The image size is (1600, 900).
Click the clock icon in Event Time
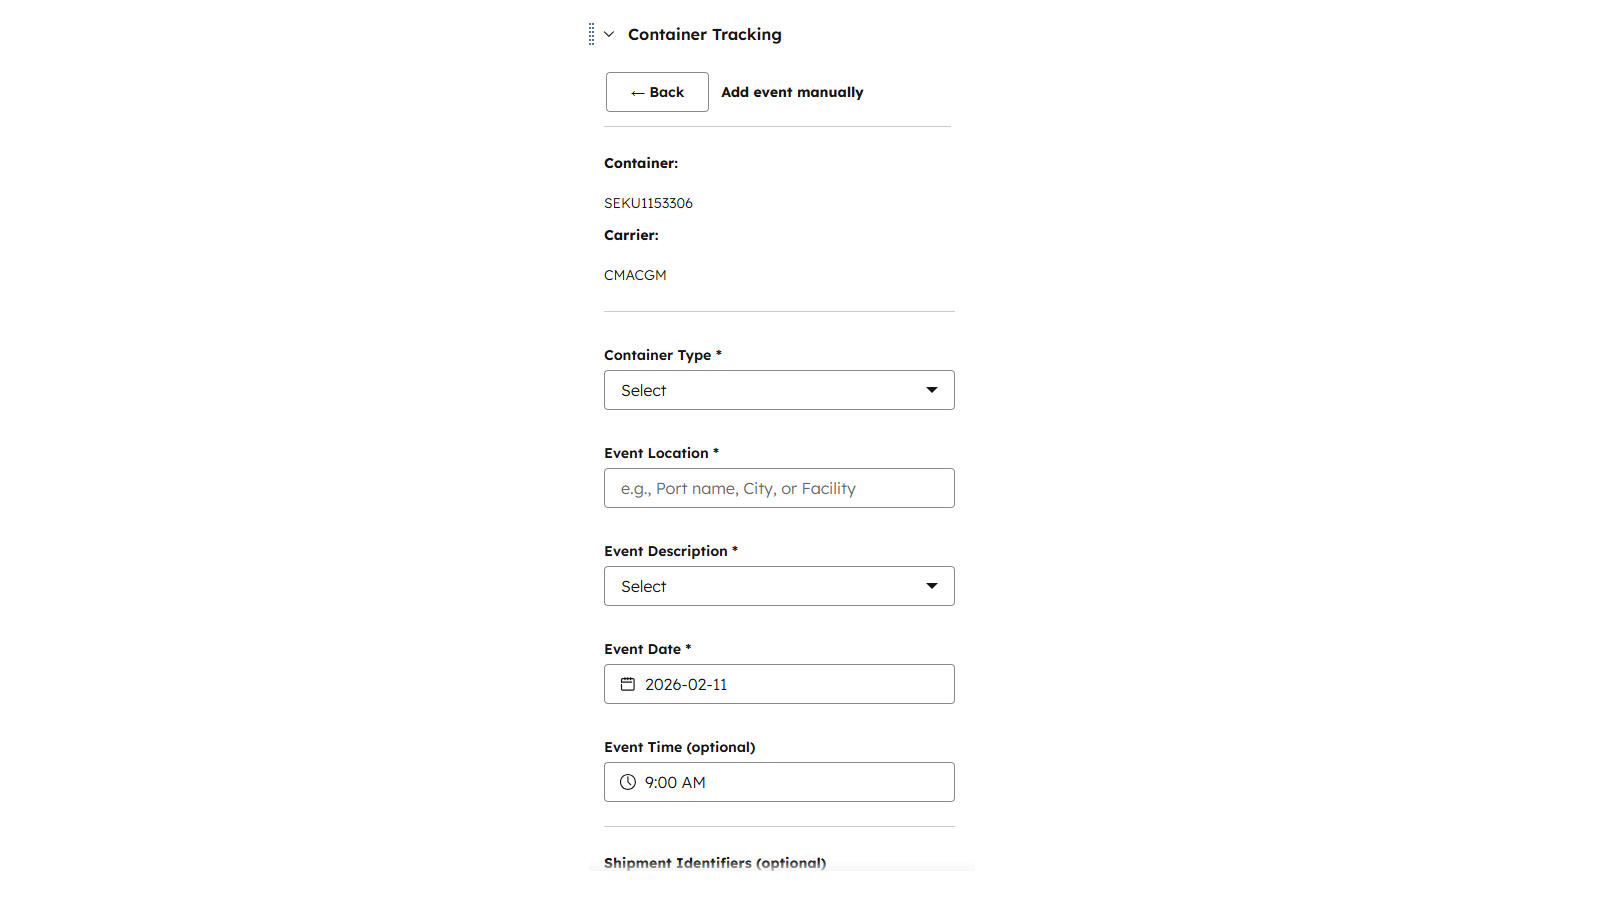(x=628, y=782)
